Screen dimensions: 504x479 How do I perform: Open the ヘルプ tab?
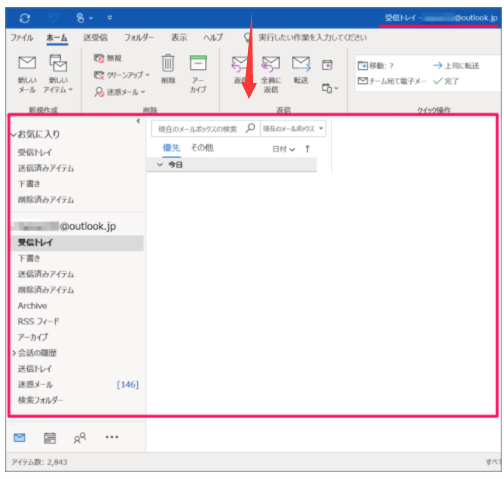pos(213,37)
